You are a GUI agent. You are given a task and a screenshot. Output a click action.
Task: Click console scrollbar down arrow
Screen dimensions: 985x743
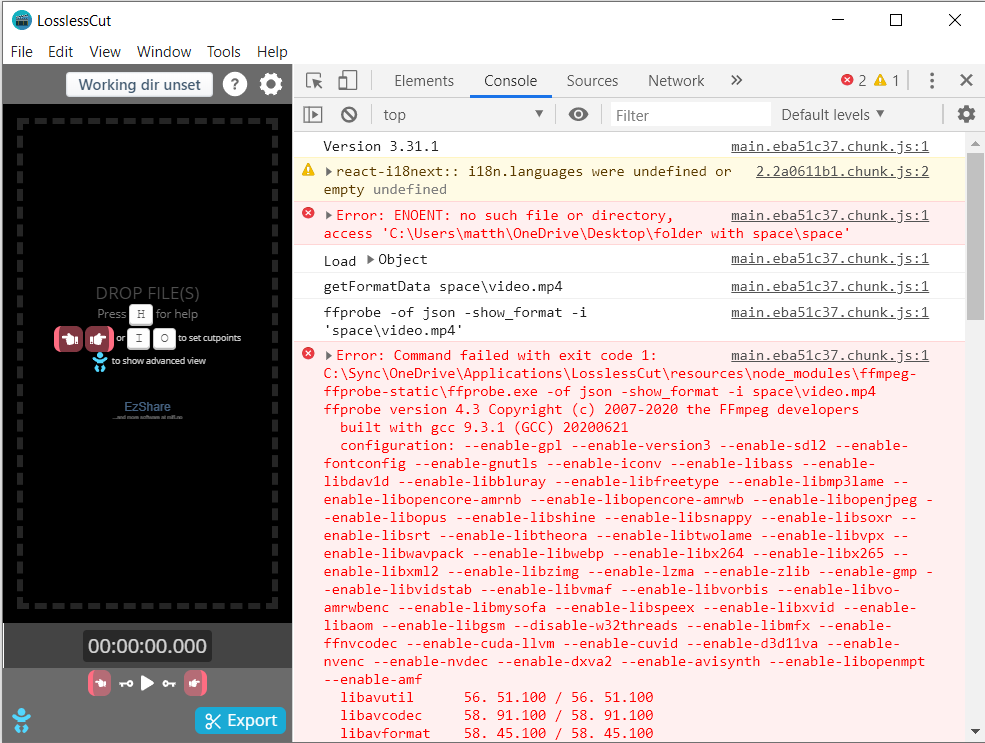click(975, 732)
